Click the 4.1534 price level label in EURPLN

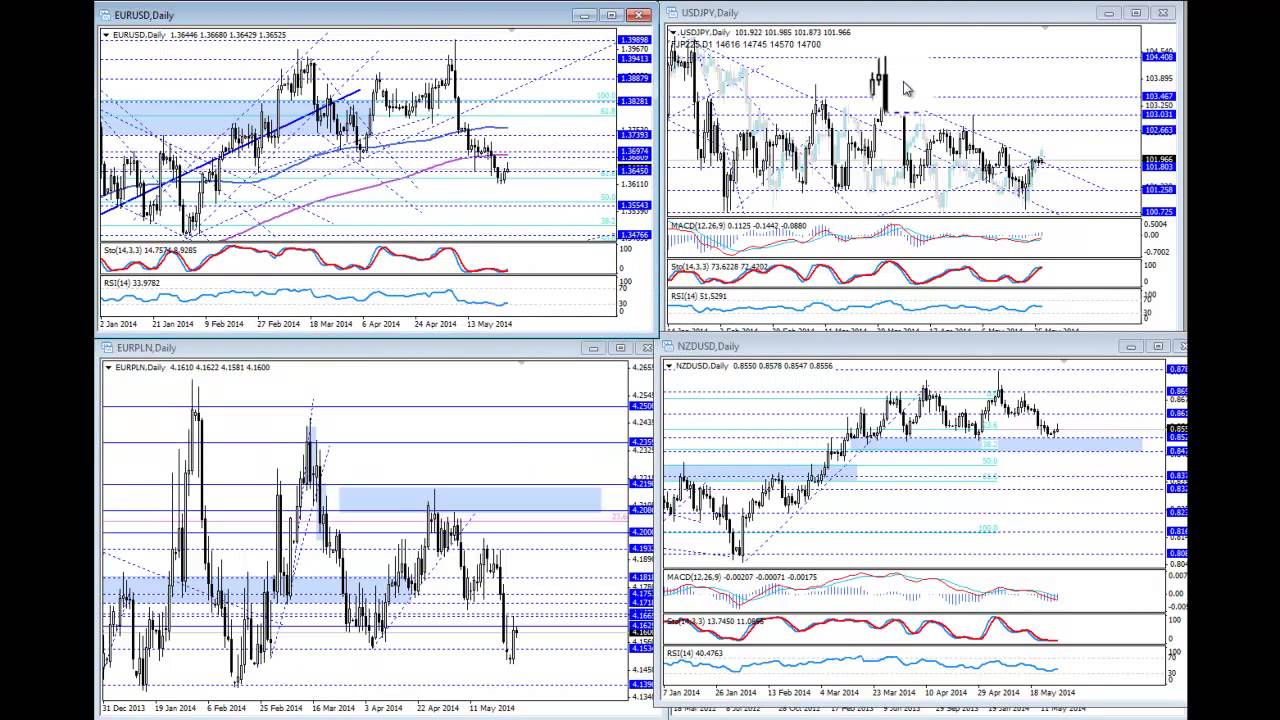pyautogui.click(x=641, y=648)
